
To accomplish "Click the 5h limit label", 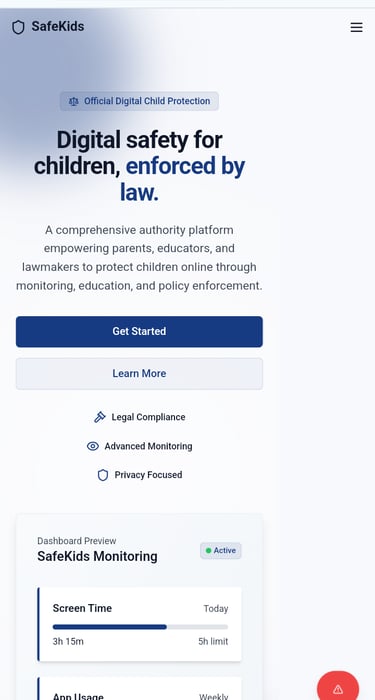I will coord(213,642).
